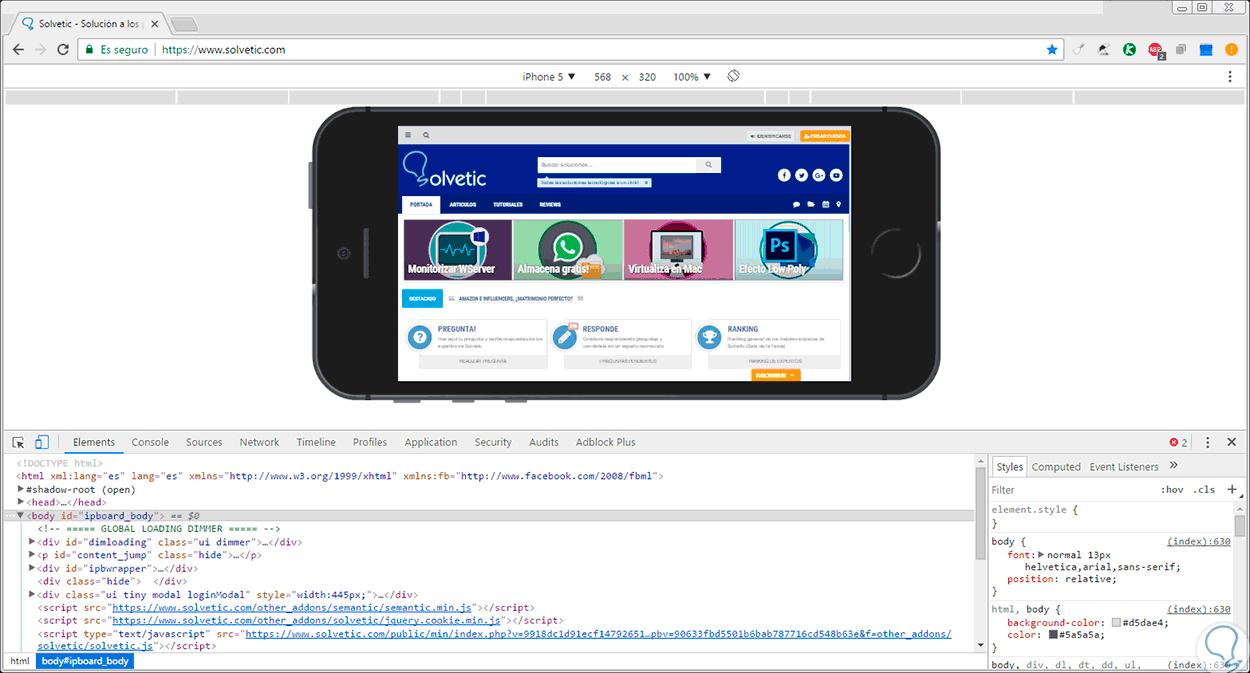The height and width of the screenshot is (673, 1250).
Task: Toggle device toolbar icon in DevTools
Action: click(42, 442)
